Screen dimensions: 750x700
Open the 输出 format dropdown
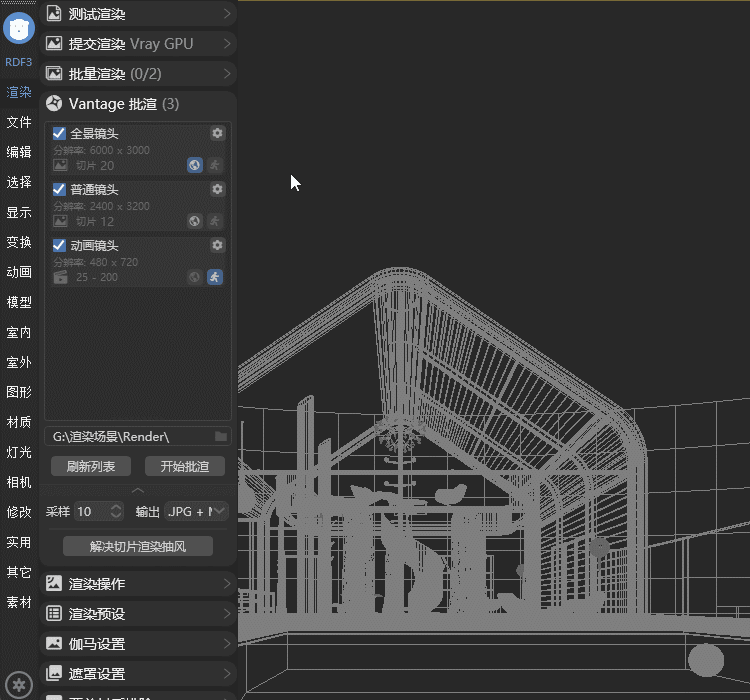(196, 511)
